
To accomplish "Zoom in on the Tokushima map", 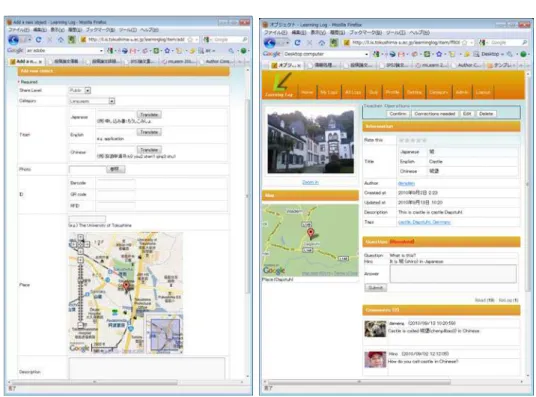I will [80, 260].
